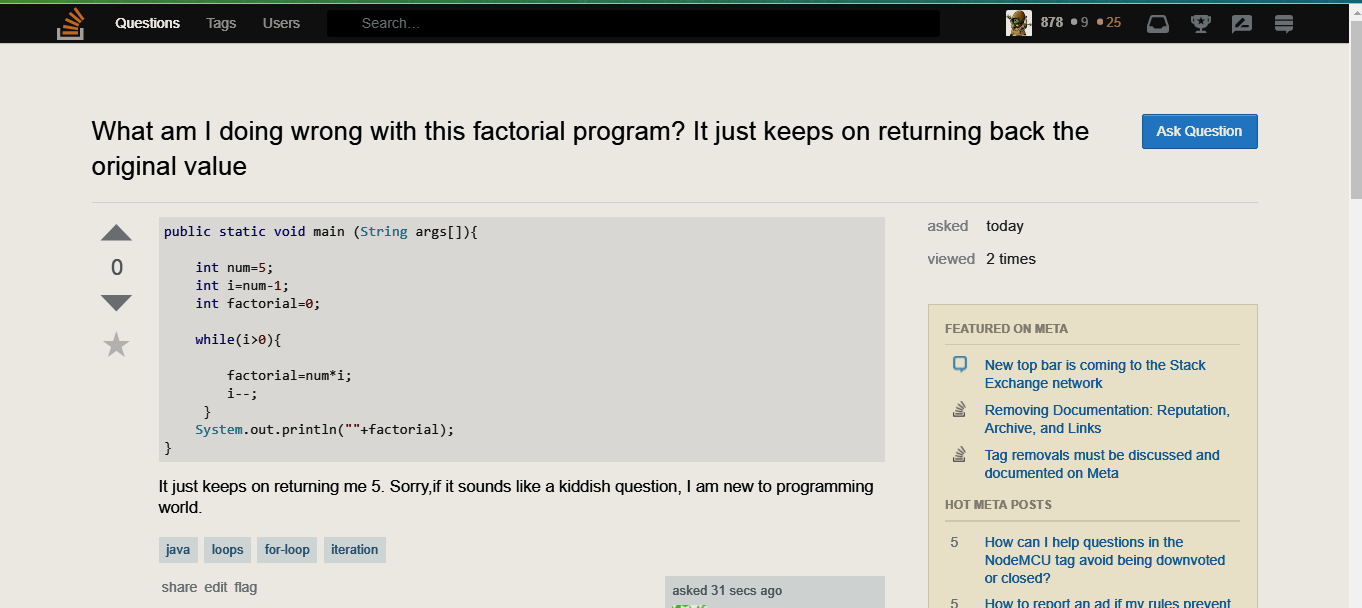Click the Stack Exchange icon next to the Tag removals post
This screenshot has height=608, width=1362.
(x=958, y=454)
